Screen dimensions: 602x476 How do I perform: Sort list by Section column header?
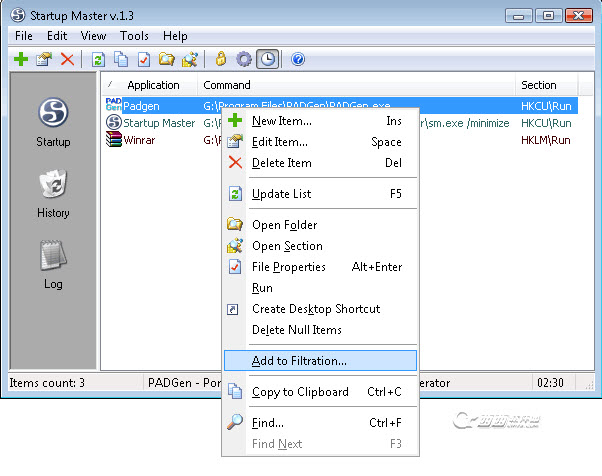[x=538, y=85]
